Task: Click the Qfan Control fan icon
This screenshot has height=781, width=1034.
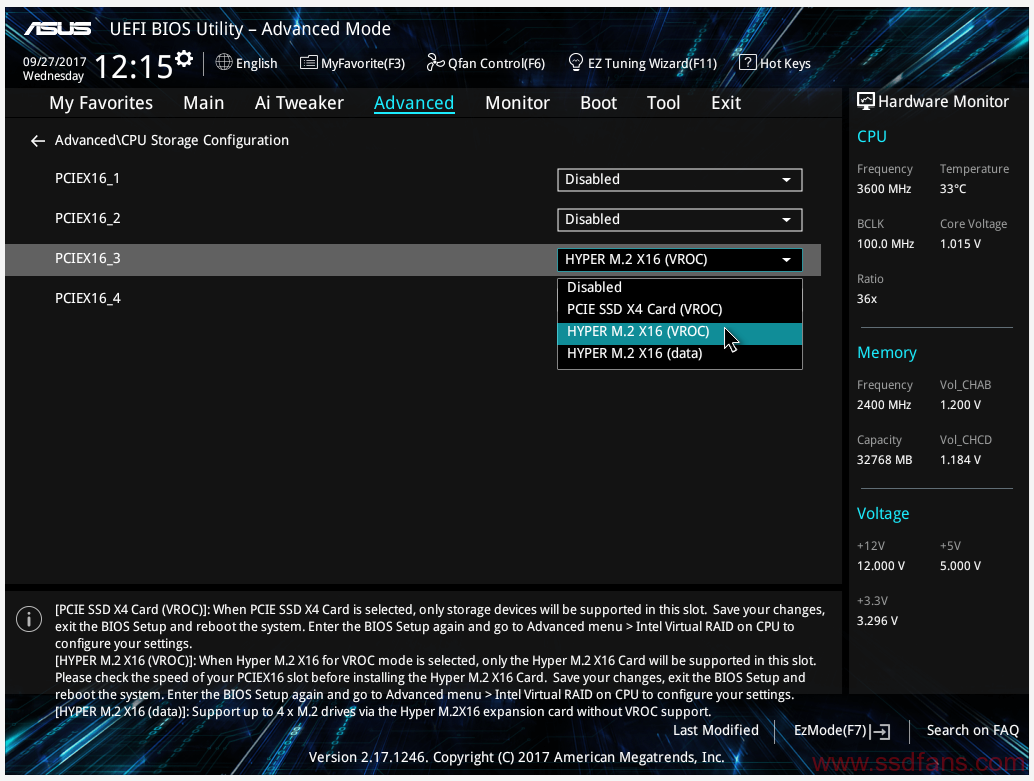Action: click(x=435, y=62)
